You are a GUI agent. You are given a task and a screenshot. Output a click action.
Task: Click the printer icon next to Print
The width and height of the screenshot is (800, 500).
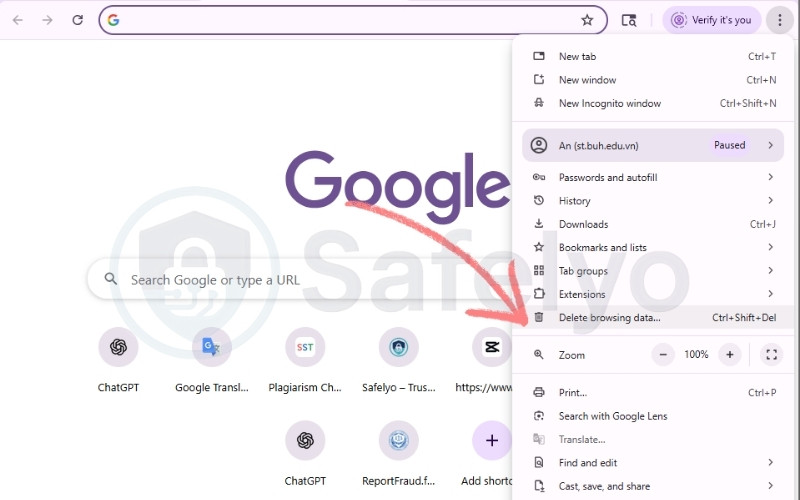coord(539,392)
